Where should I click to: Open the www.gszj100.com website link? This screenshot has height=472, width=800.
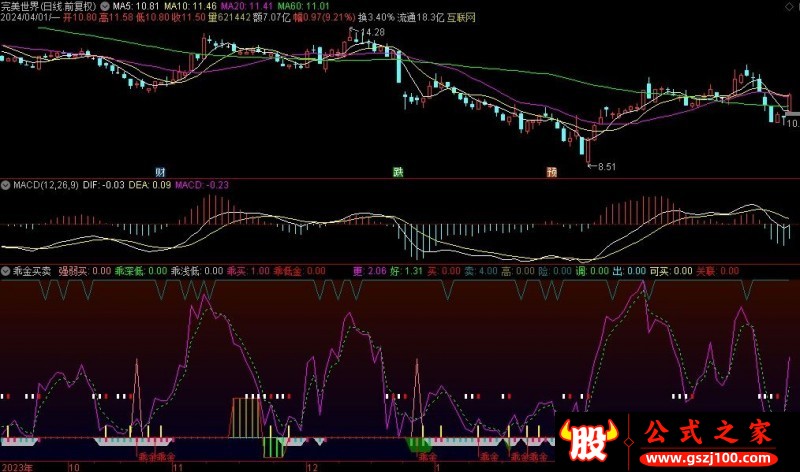click(706, 457)
